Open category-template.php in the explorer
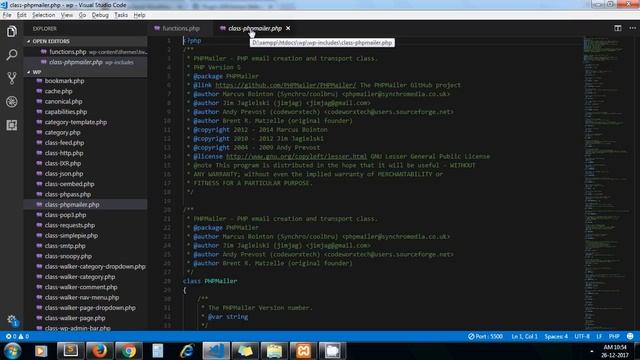 pyautogui.click(x=86, y=122)
